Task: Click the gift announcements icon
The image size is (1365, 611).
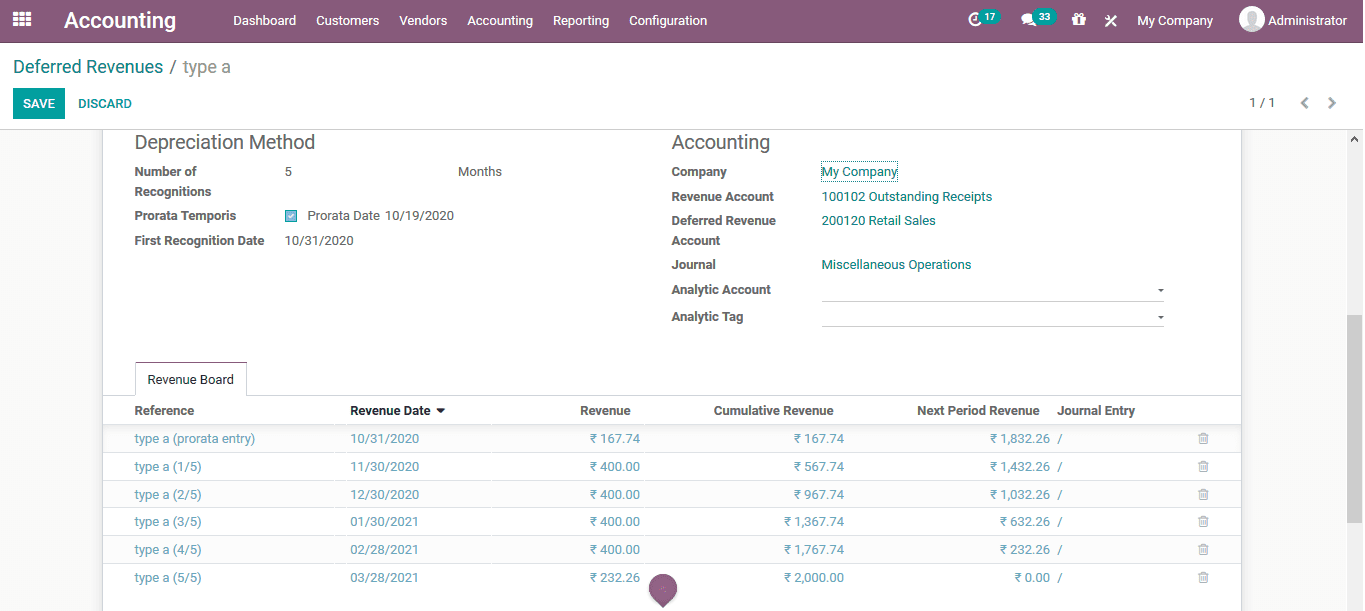Action: (x=1078, y=19)
